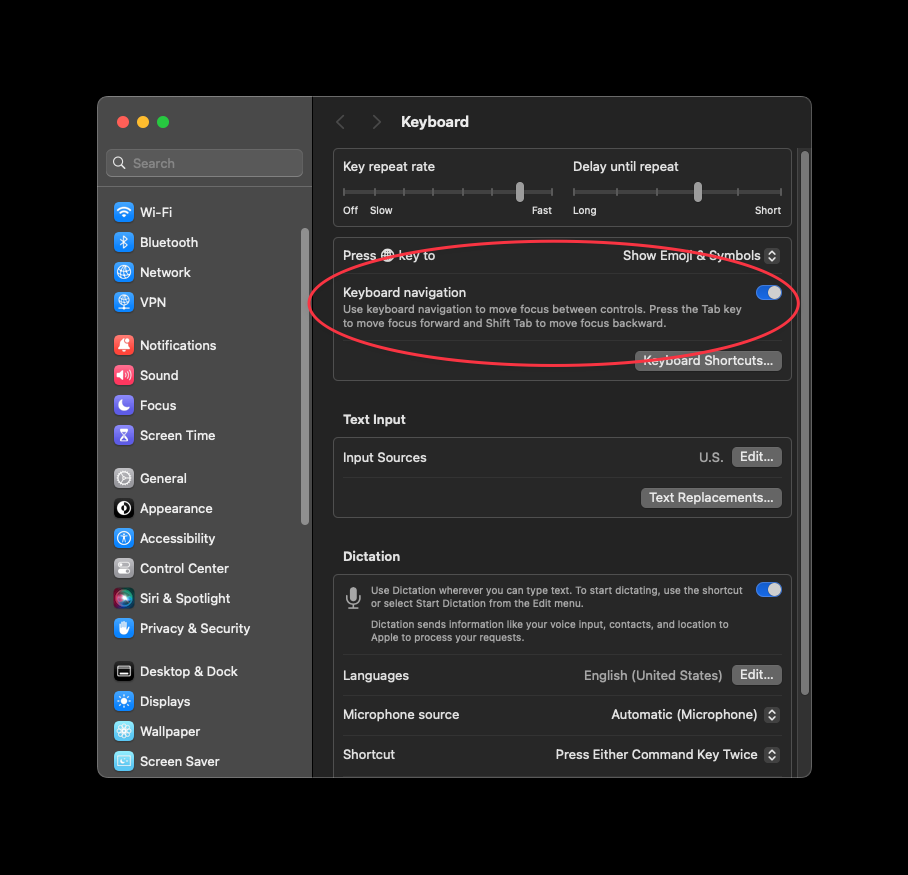The width and height of the screenshot is (908, 875).
Task: Select the Accessibility icon
Action: (123, 538)
